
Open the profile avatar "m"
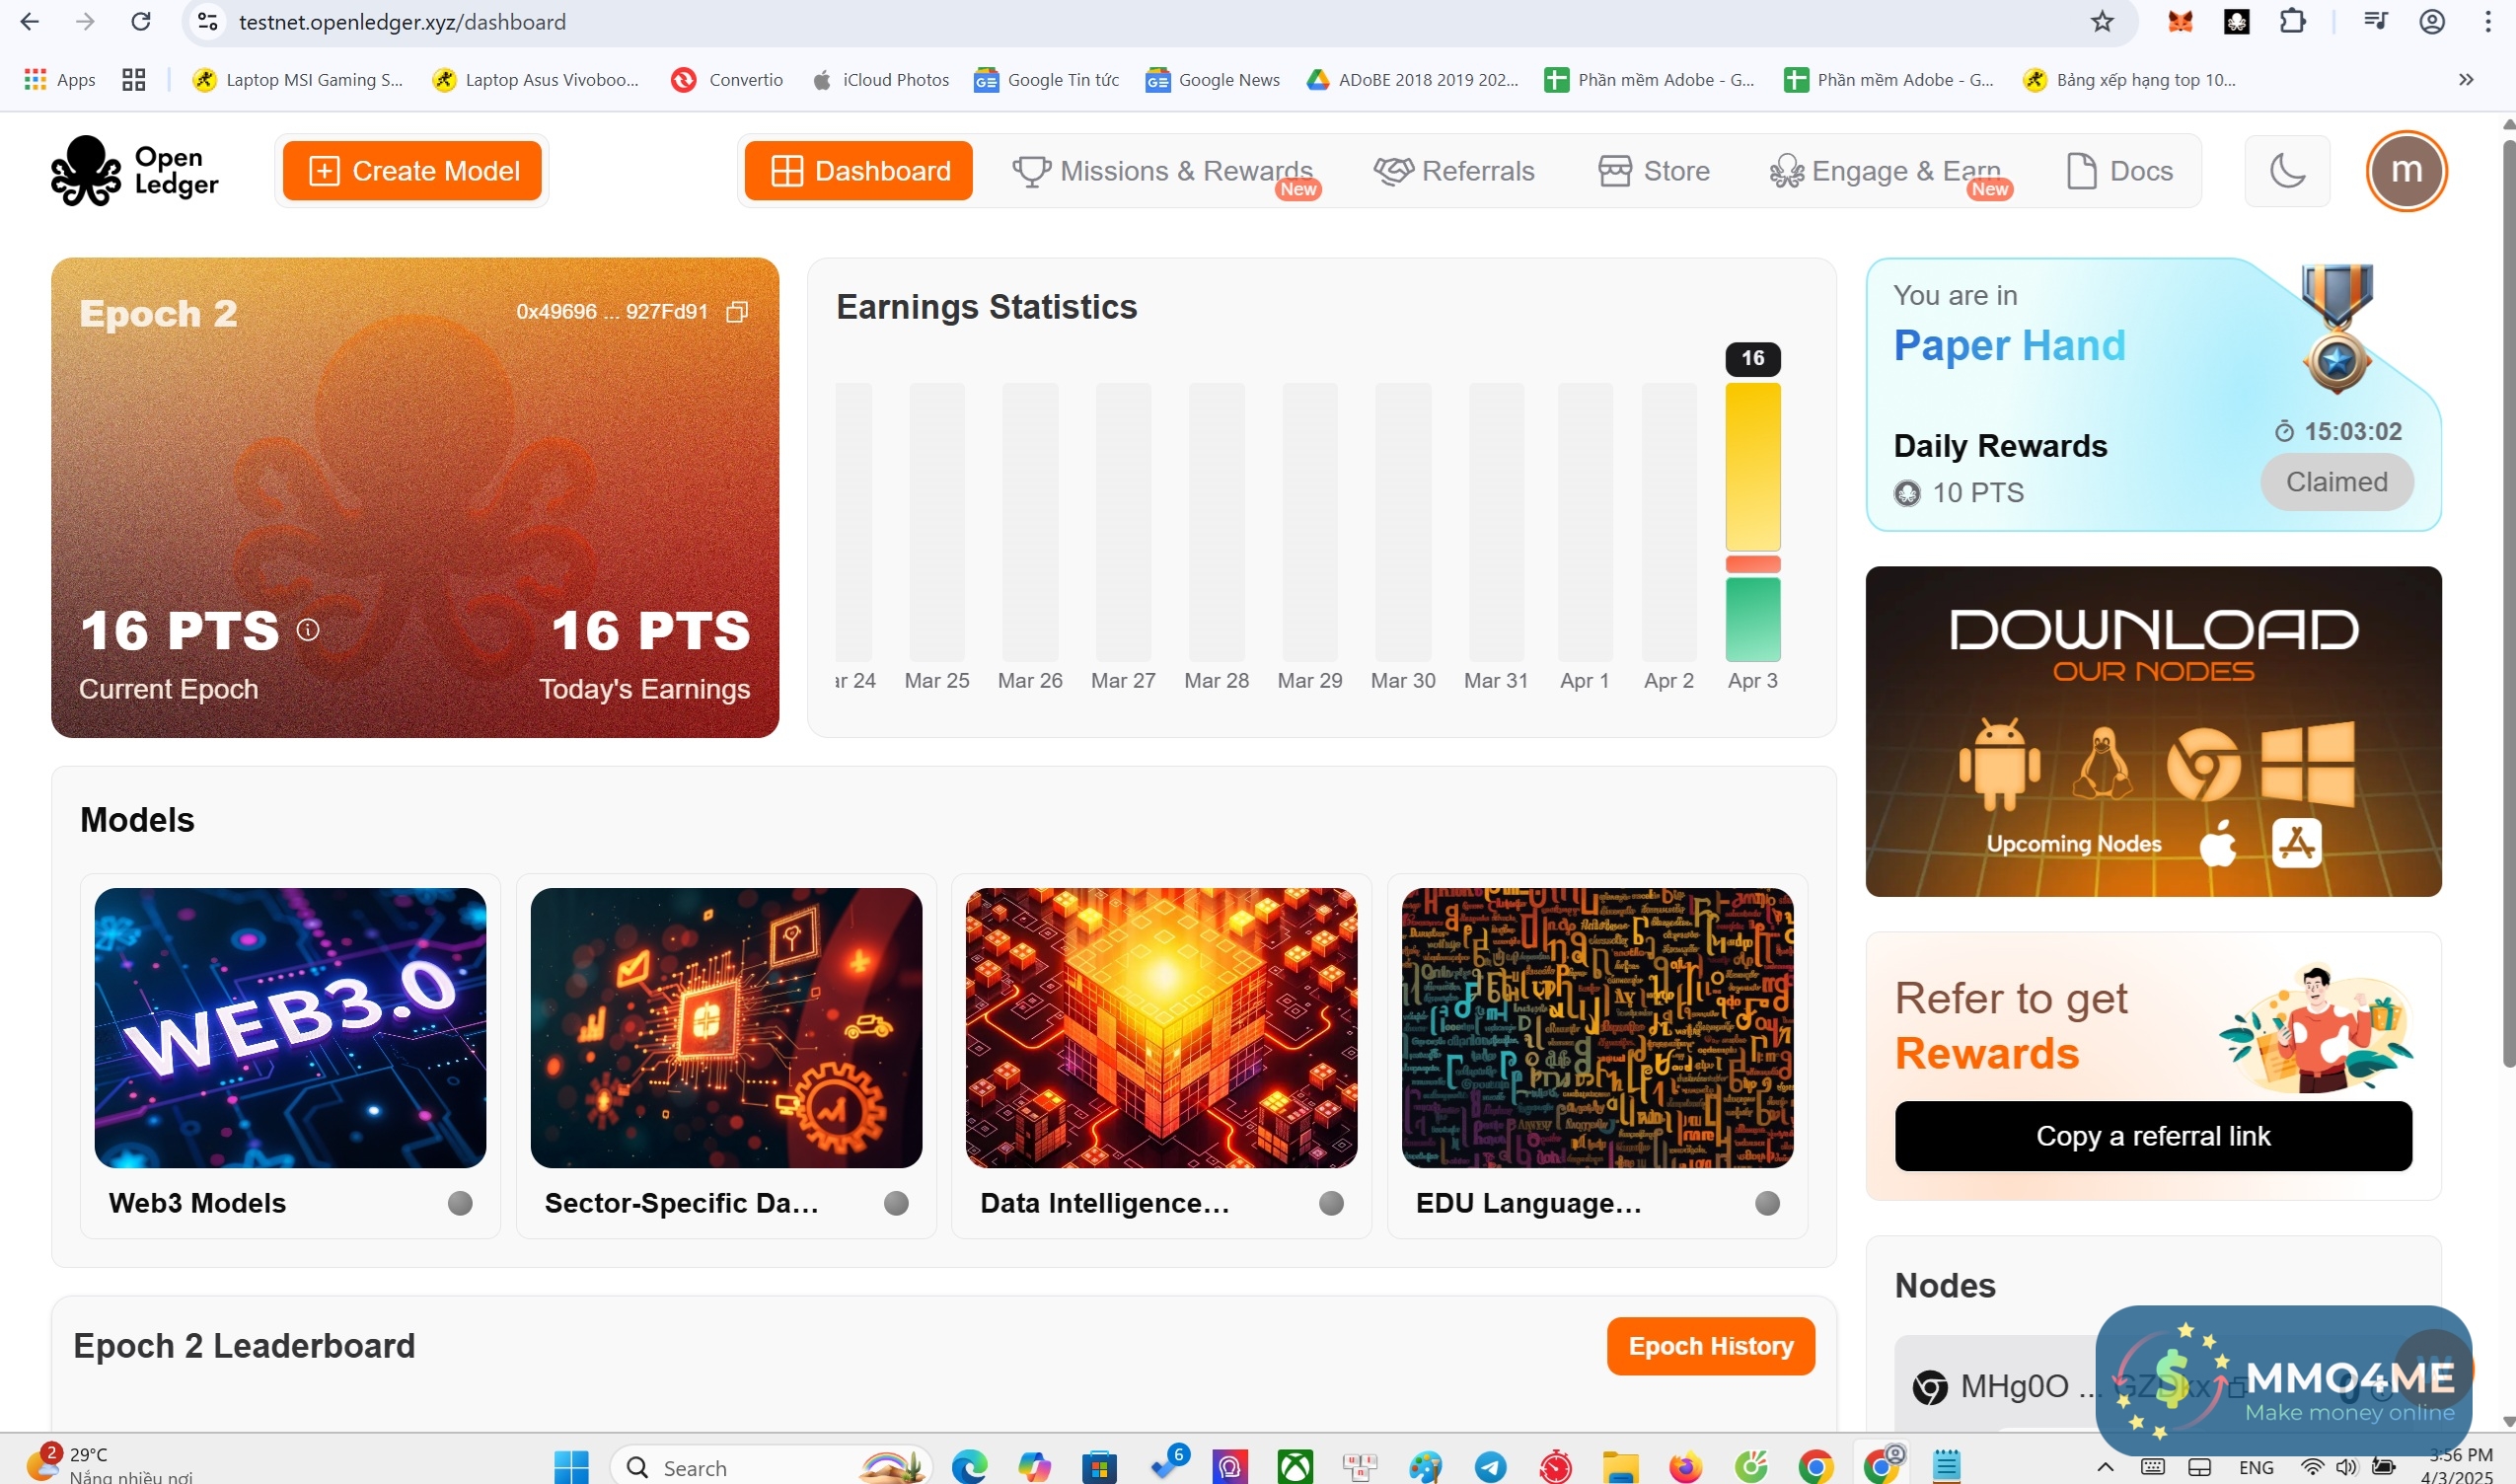click(2405, 171)
